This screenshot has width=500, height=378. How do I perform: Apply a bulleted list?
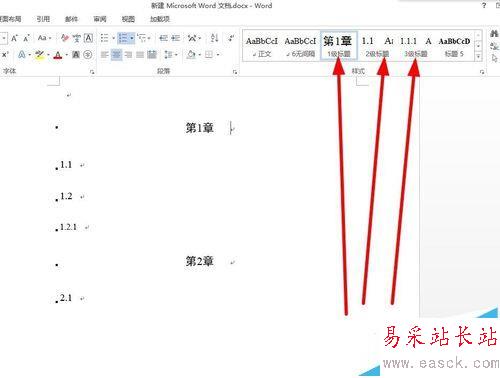click(x=105, y=38)
